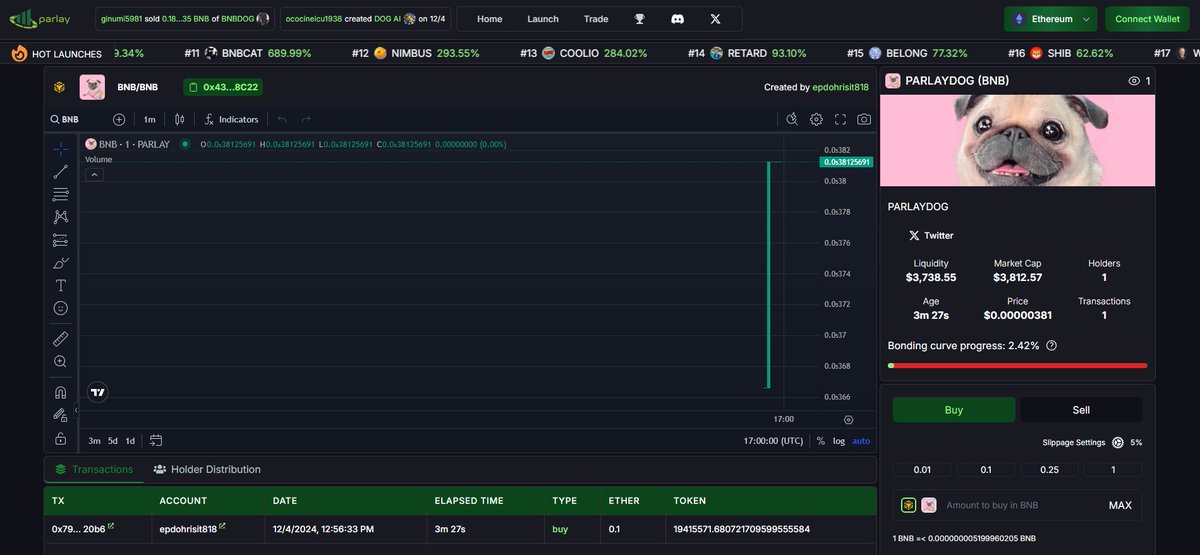Set chart range to 1d
This screenshot has width=1200, height=555.
click(130, 440)
